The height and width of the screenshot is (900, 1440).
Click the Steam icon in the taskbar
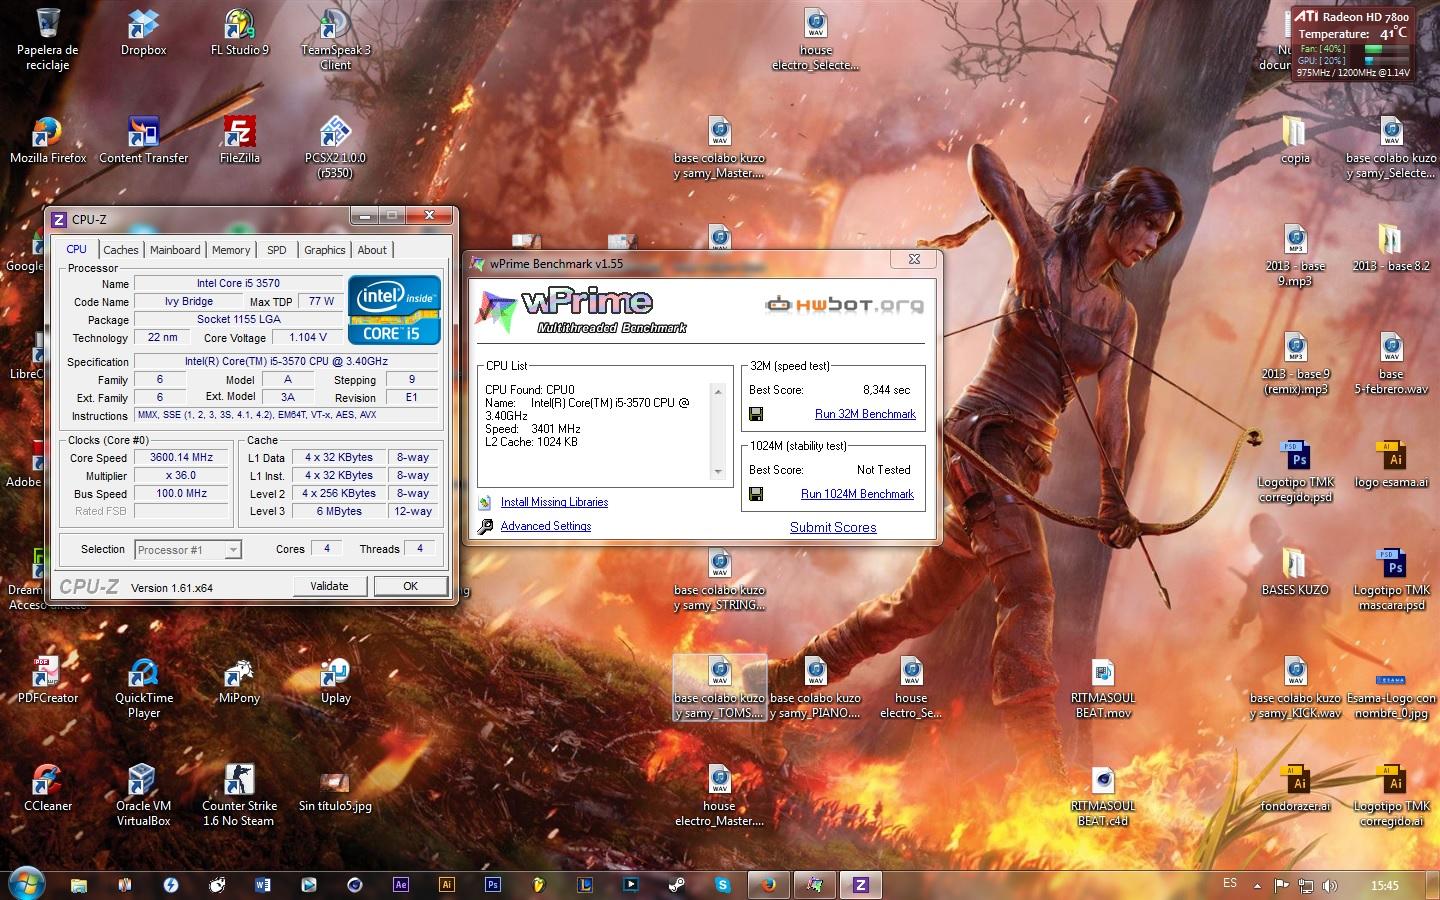[x=677, y=884]
